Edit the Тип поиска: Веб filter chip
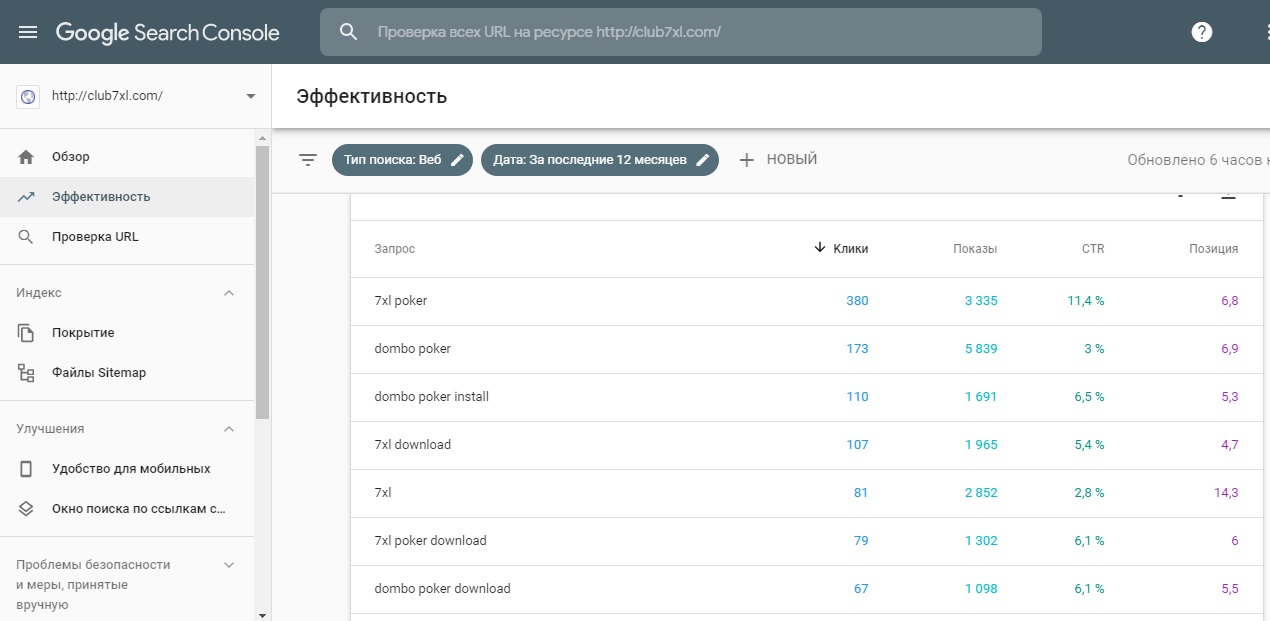Screen dimensions: 1270x621 point(403,160)
